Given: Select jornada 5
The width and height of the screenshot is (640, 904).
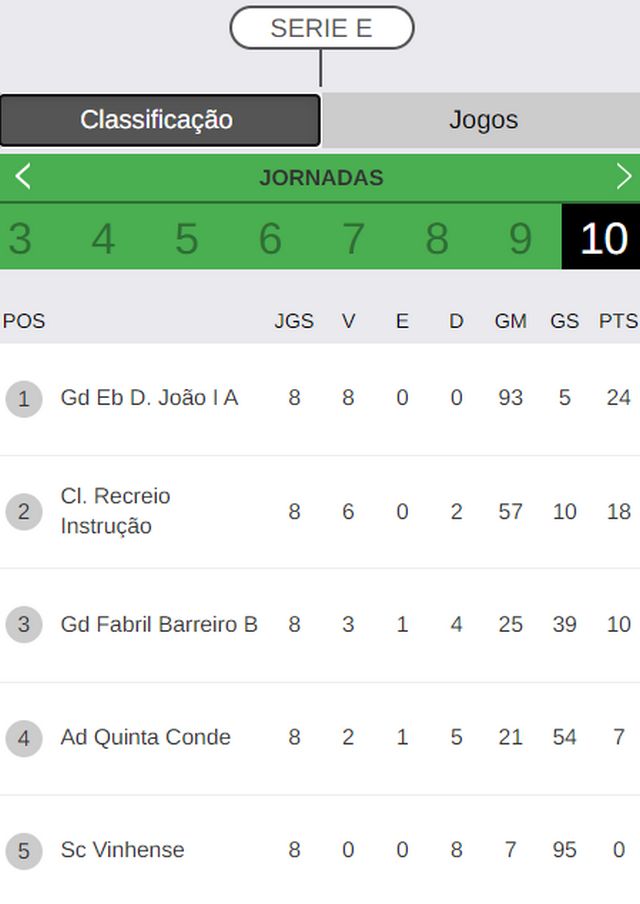Looking at the screenshot, I should [x=187, y=237].
